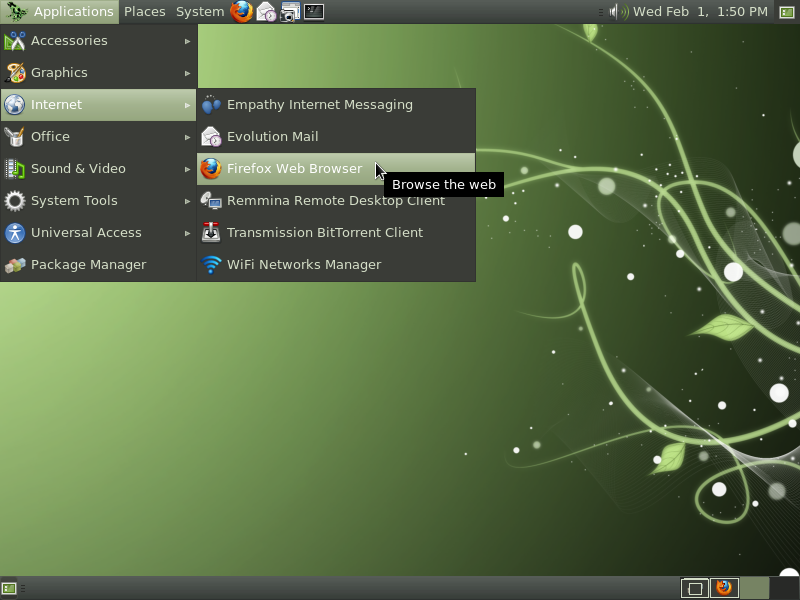Open the mail client from the panel icon
Screen dimensions: 800x600
point(264,12)
